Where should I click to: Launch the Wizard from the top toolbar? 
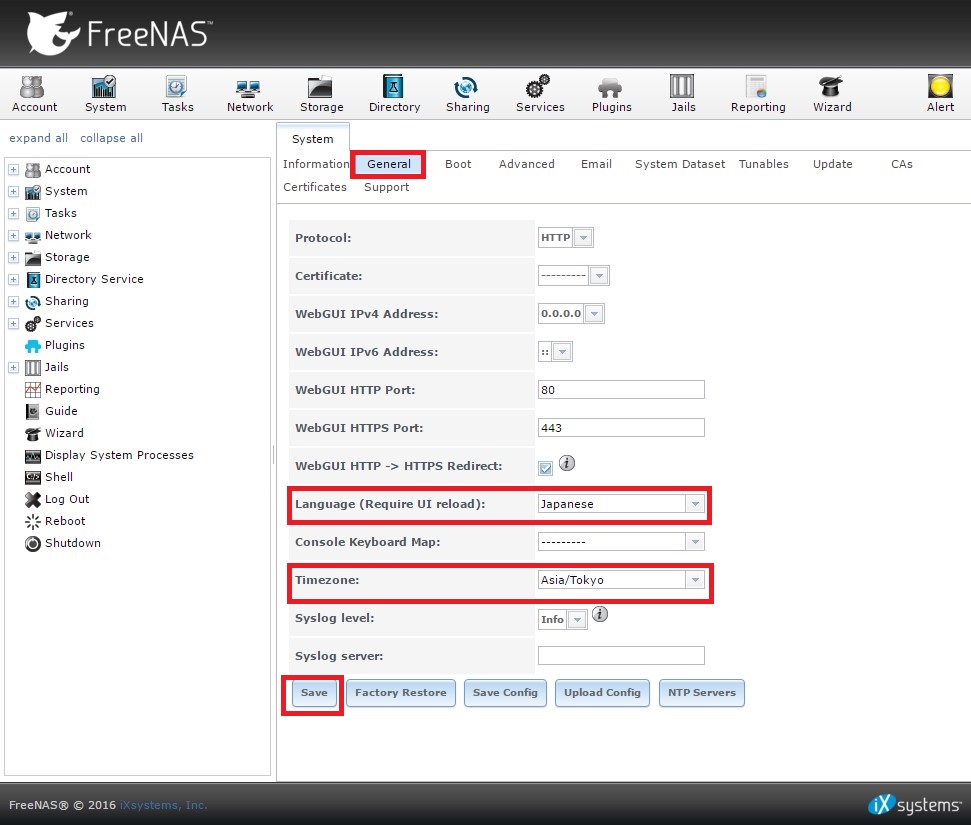[832, 94]
